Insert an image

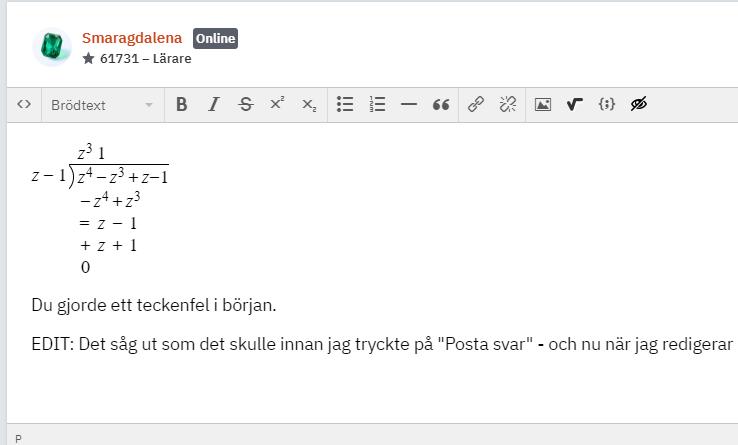pos(542,104)
